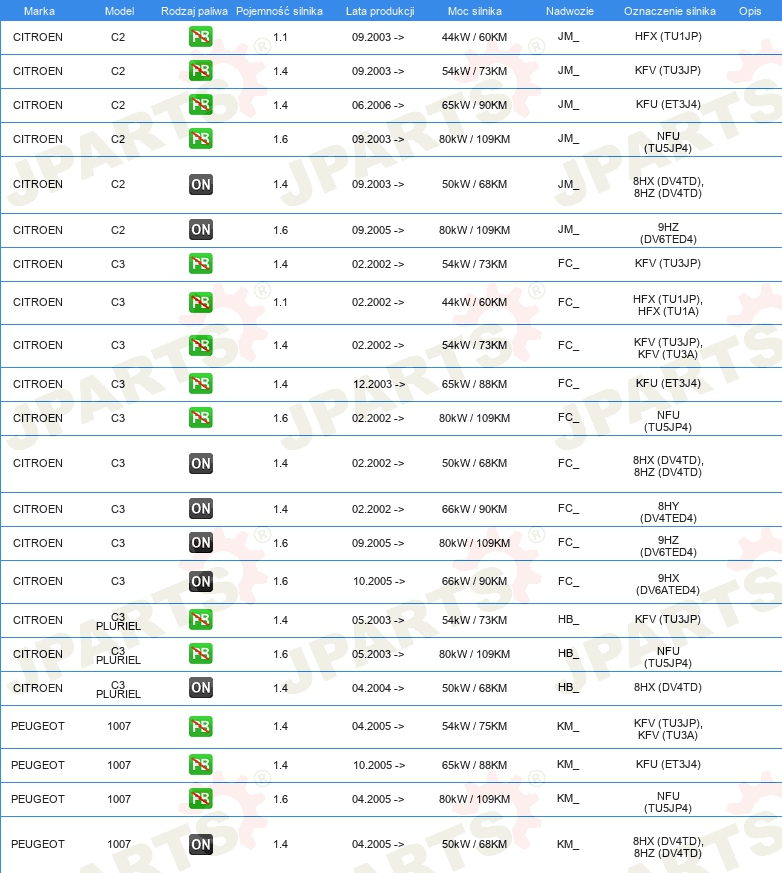Click petrol icon for C3 Pluriel 1.6
This screenshot has height=873, width=782.
(200, 654)
